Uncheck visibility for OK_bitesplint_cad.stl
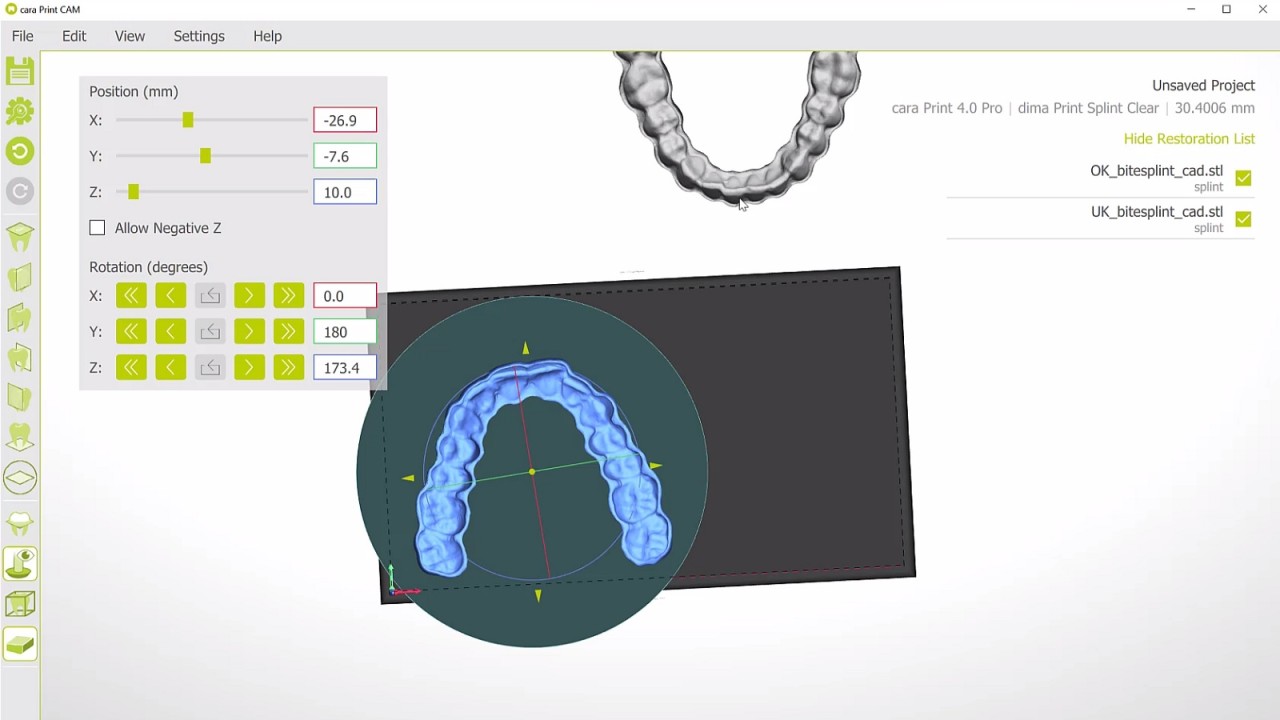The width and height of the screenshot is (1280, 720). click(x=1243, y=177)
